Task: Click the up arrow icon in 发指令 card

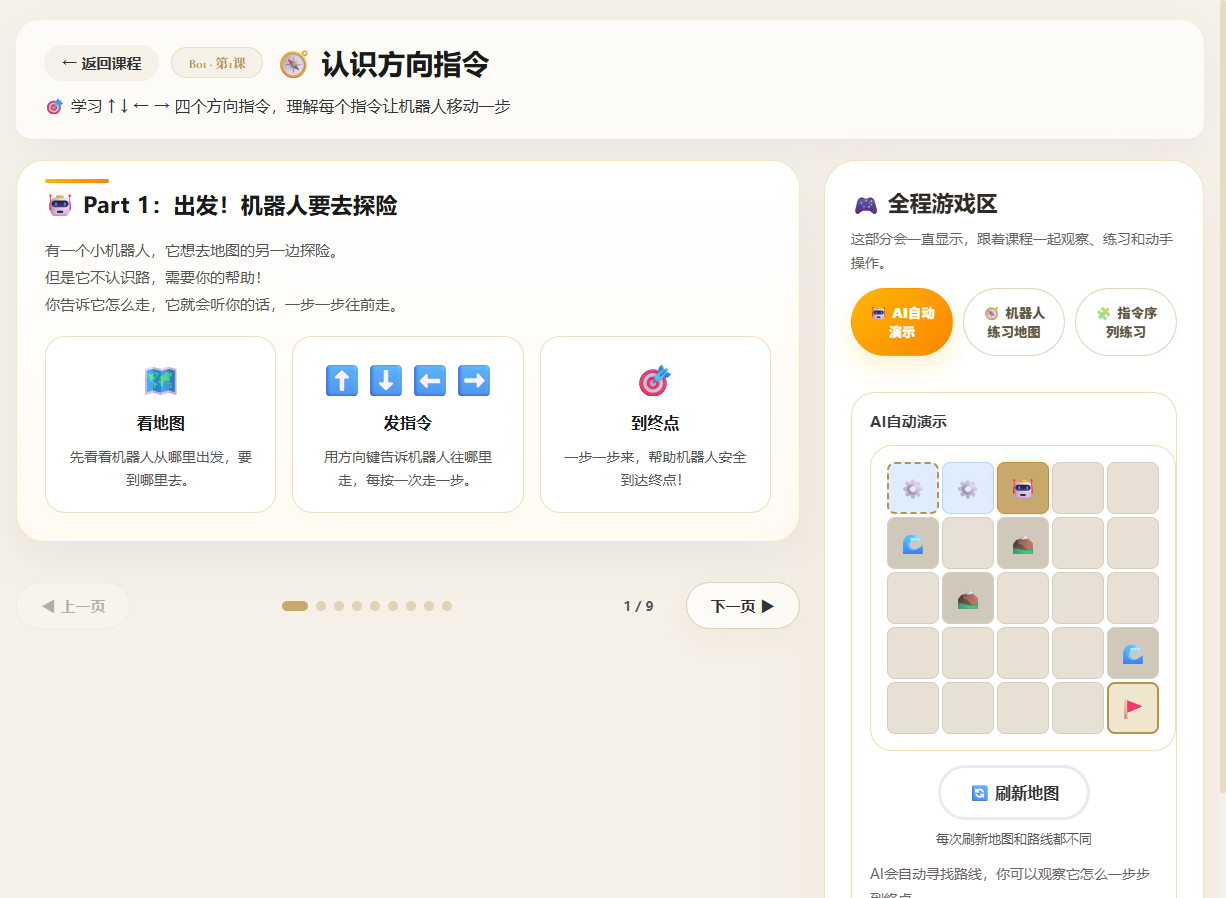Action: (x=342, y=381)
